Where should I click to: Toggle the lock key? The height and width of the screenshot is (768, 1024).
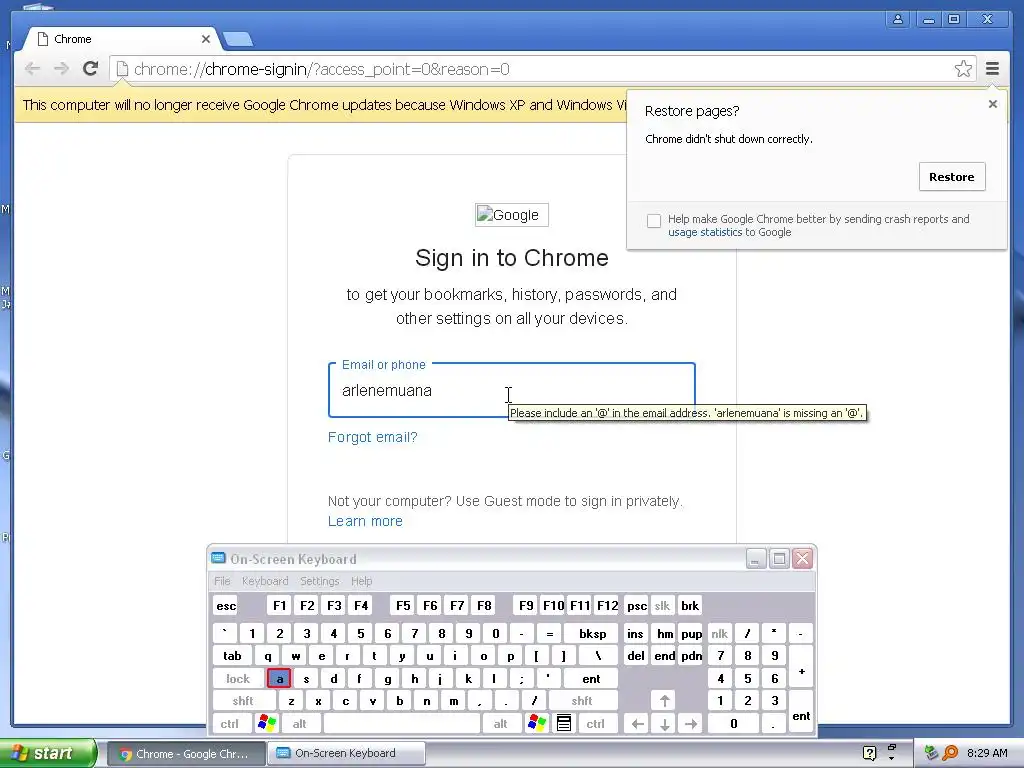[x=238, y=679]
